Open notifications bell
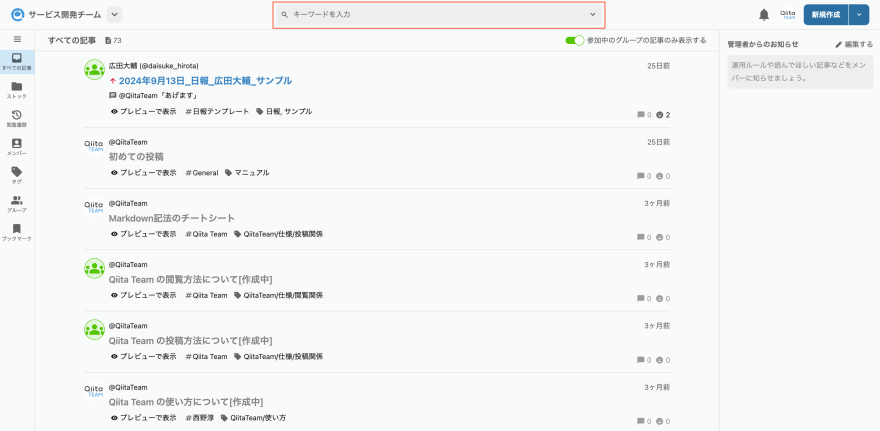The height and width of the screenshot is (431, 880). pyautogui.click(x=764, y=15)
